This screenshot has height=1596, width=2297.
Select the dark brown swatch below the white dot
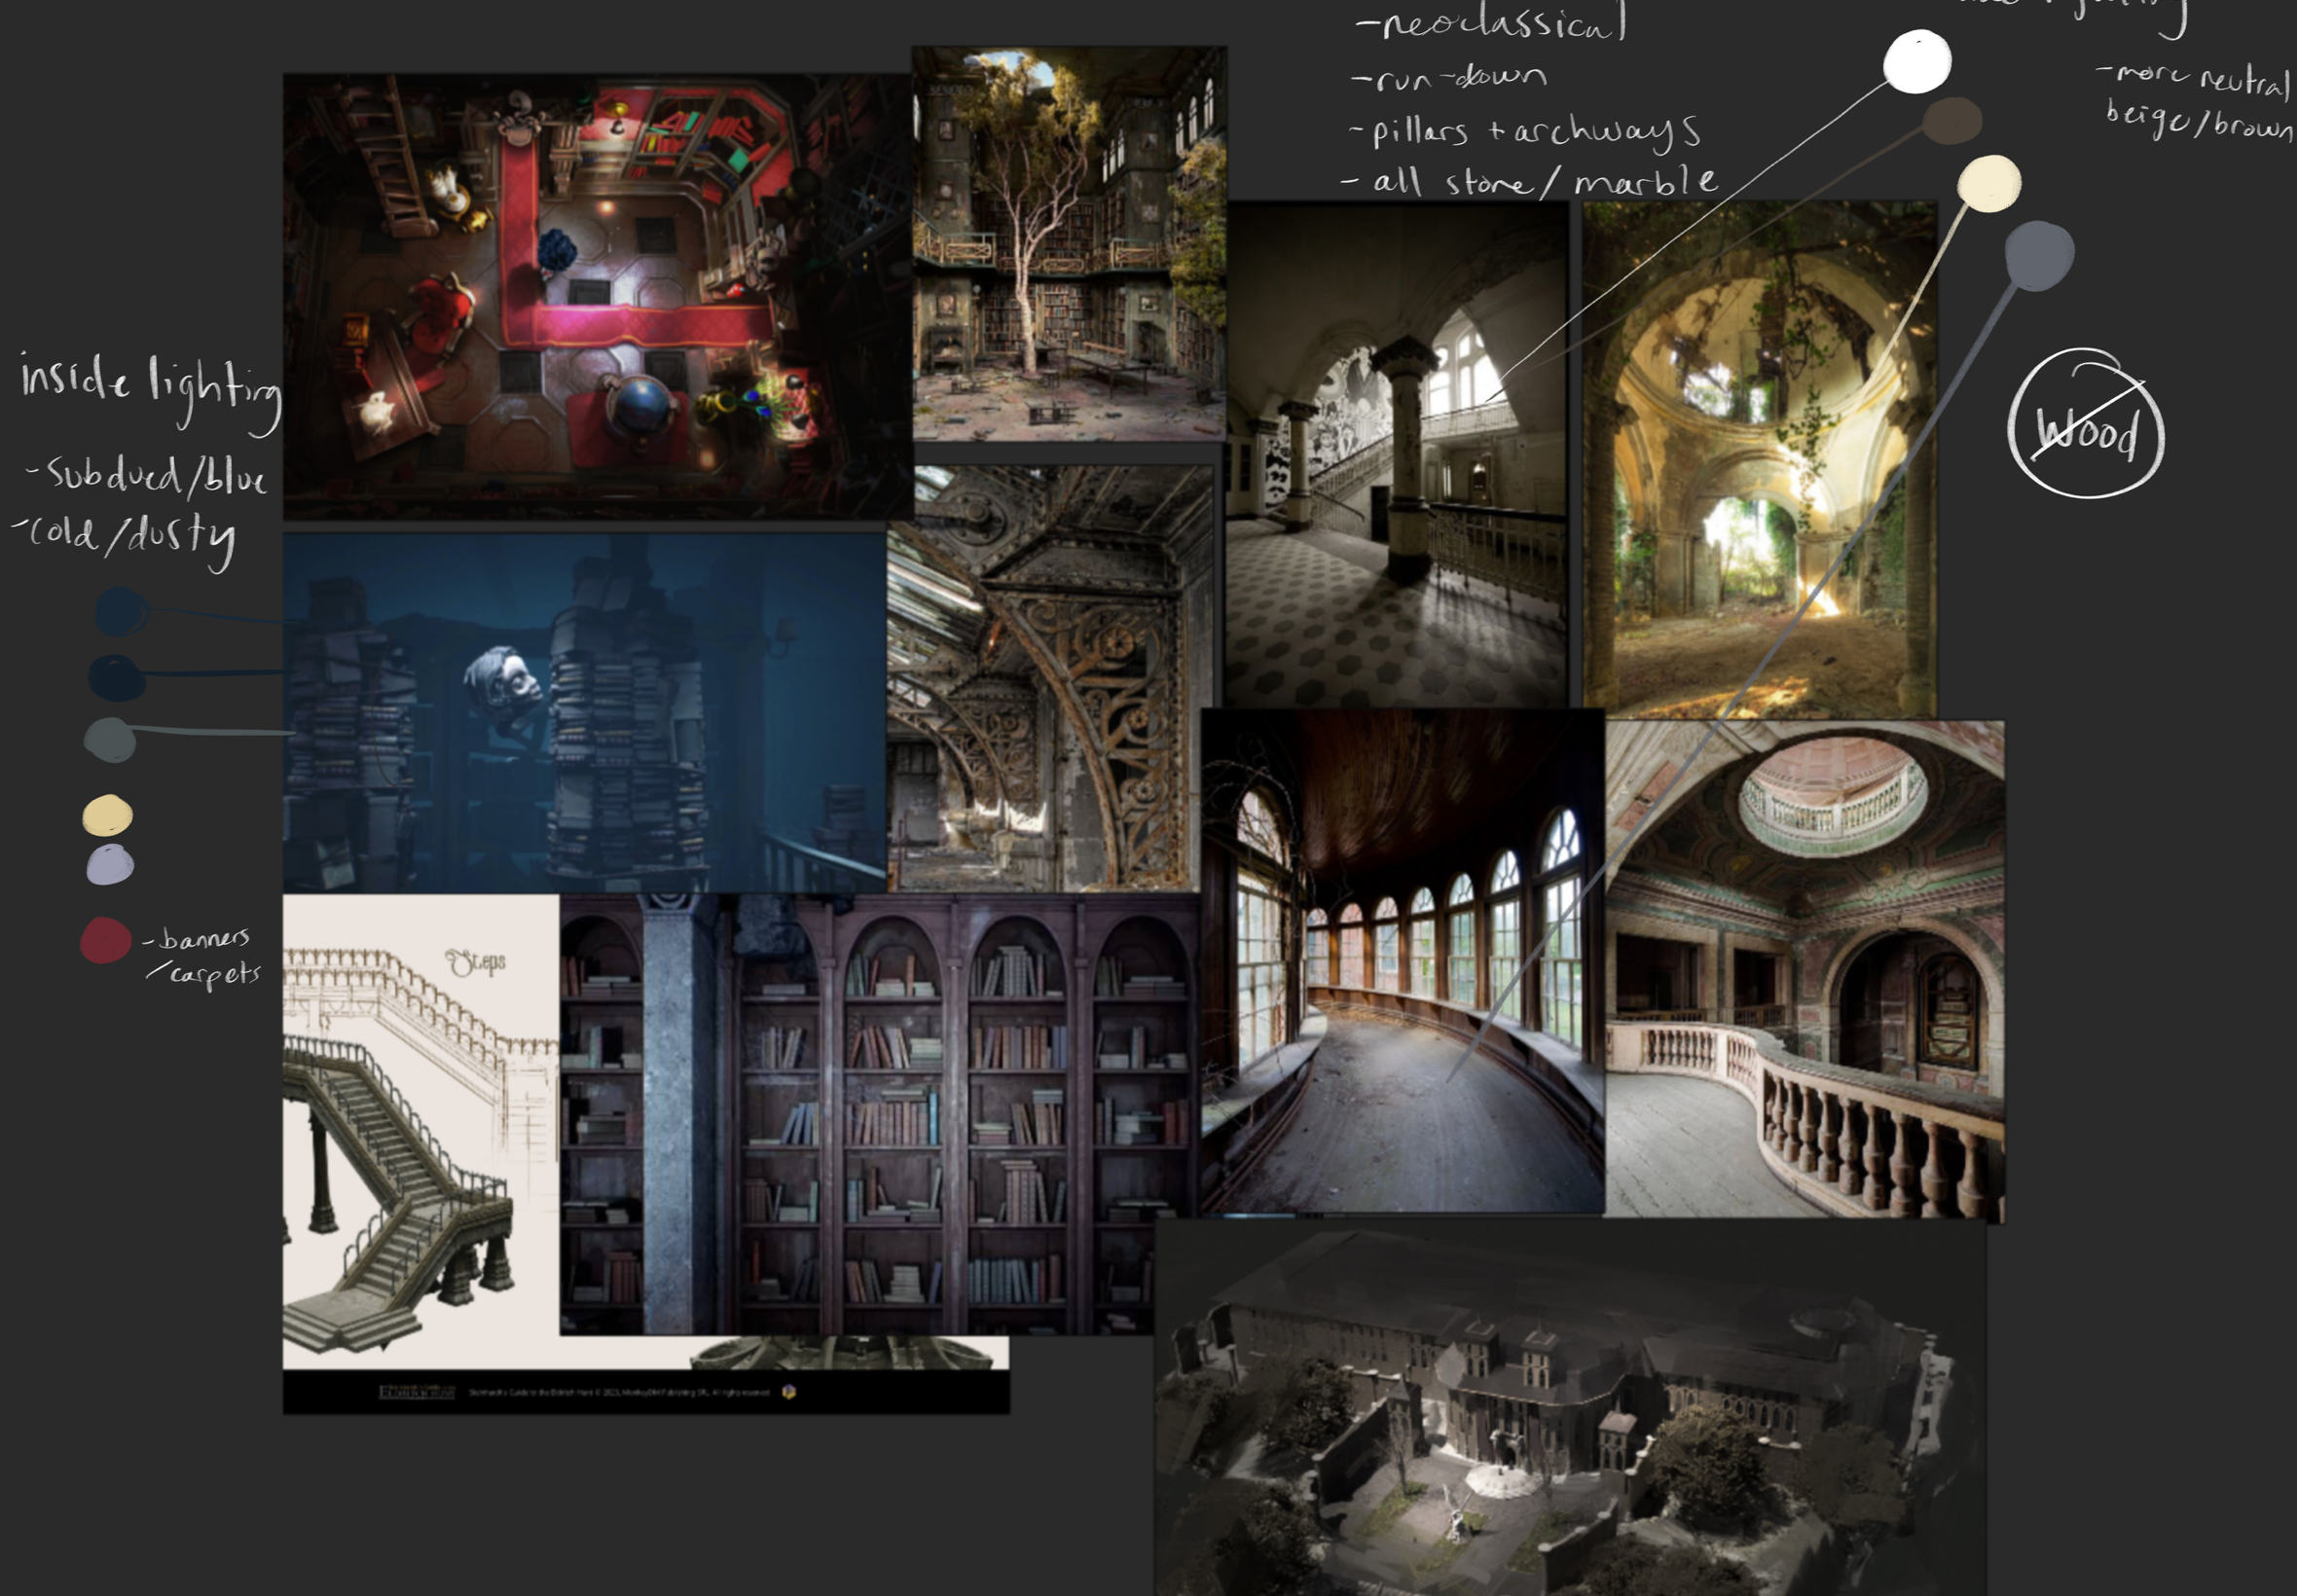pos(1951,121)
